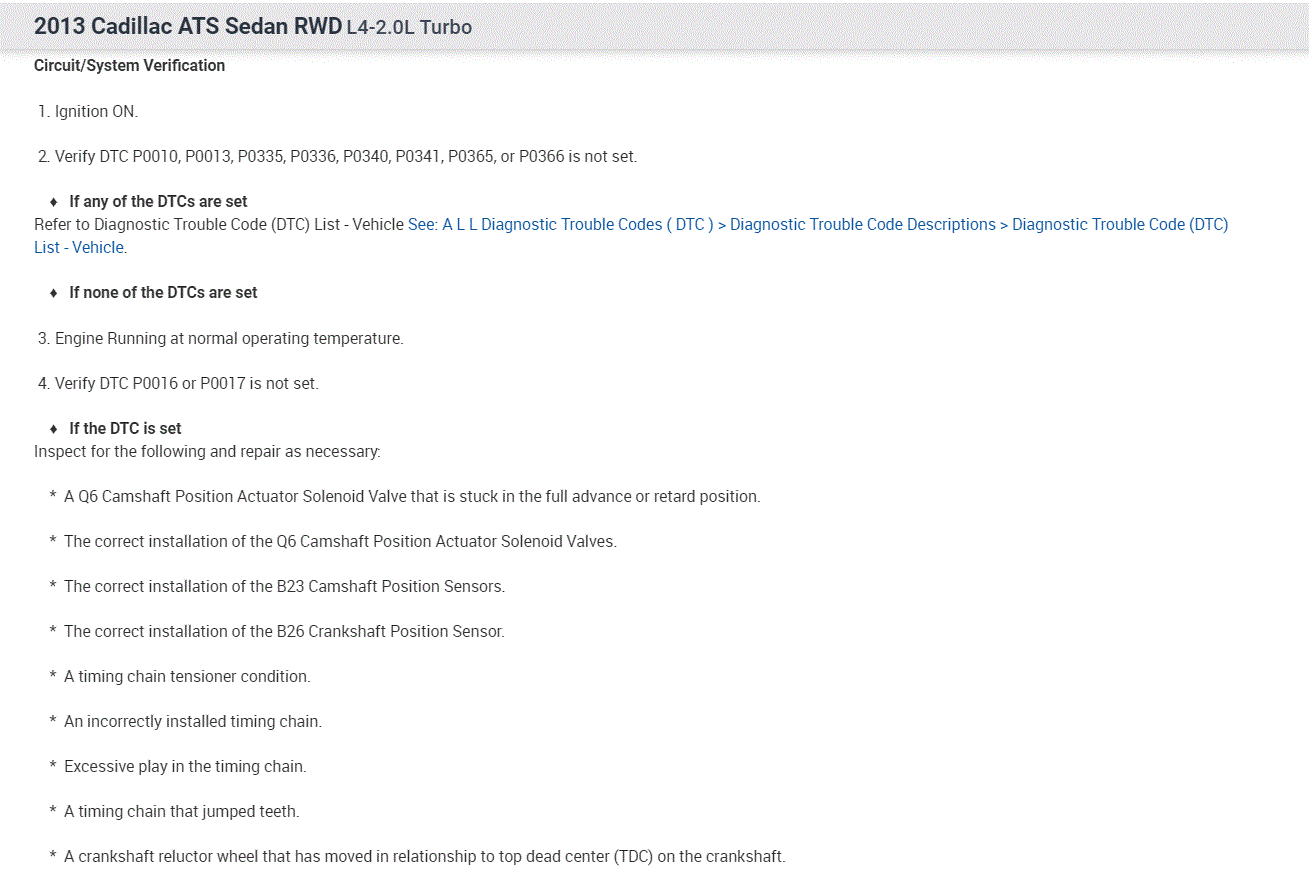The width and height of the screenshot is (1309, 885).
Task: Click the L4-2.0L Turbo engine label
Action: [409, 28]
